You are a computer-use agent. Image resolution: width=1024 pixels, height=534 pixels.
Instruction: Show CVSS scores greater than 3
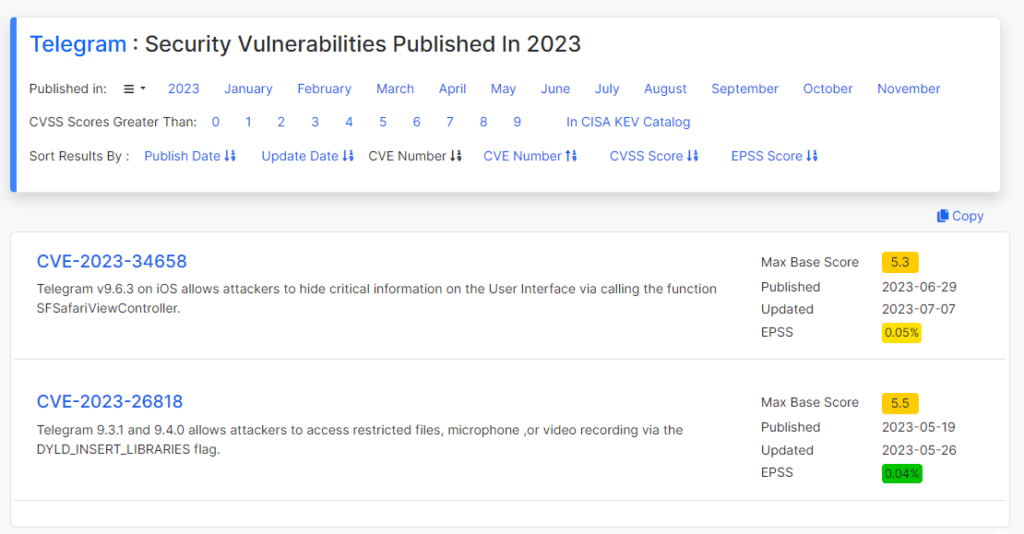pyautogui.click(x=315, y=122)
